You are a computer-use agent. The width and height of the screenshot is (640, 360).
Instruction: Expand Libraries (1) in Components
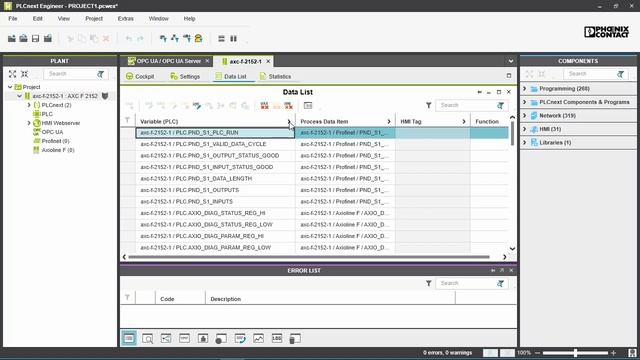tap(525, 142)
